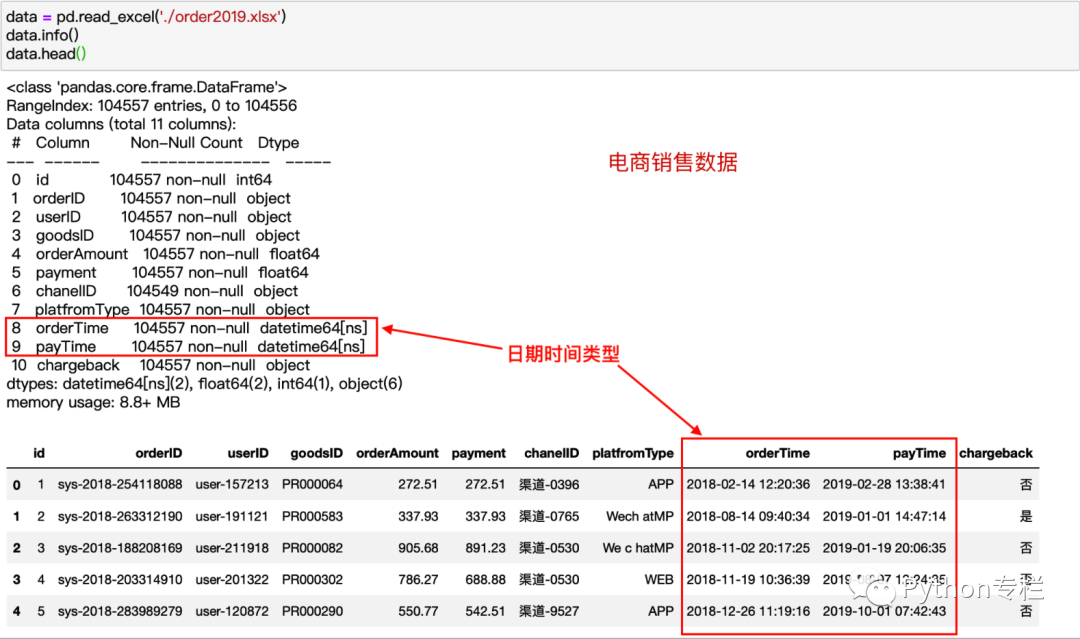The image size is (1080, 639).
Task: Click the chanelID column header
Action: (552, 453)
